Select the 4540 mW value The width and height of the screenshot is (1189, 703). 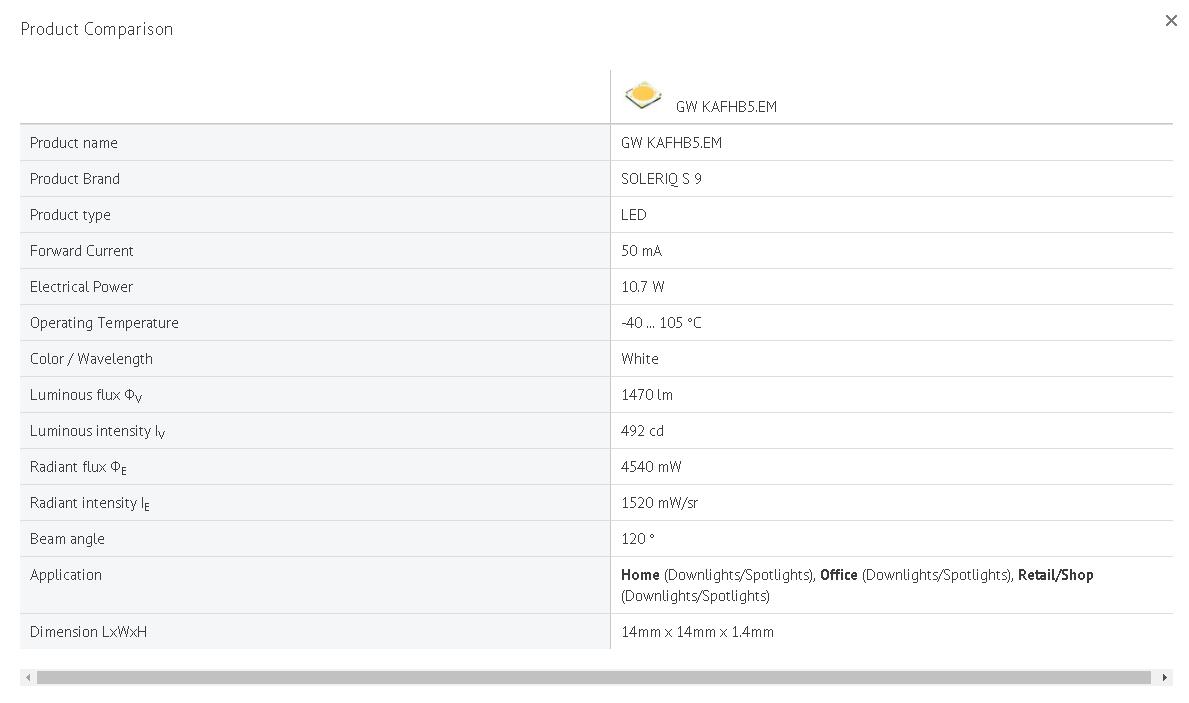pyautogui.click(x=651, y=467)
